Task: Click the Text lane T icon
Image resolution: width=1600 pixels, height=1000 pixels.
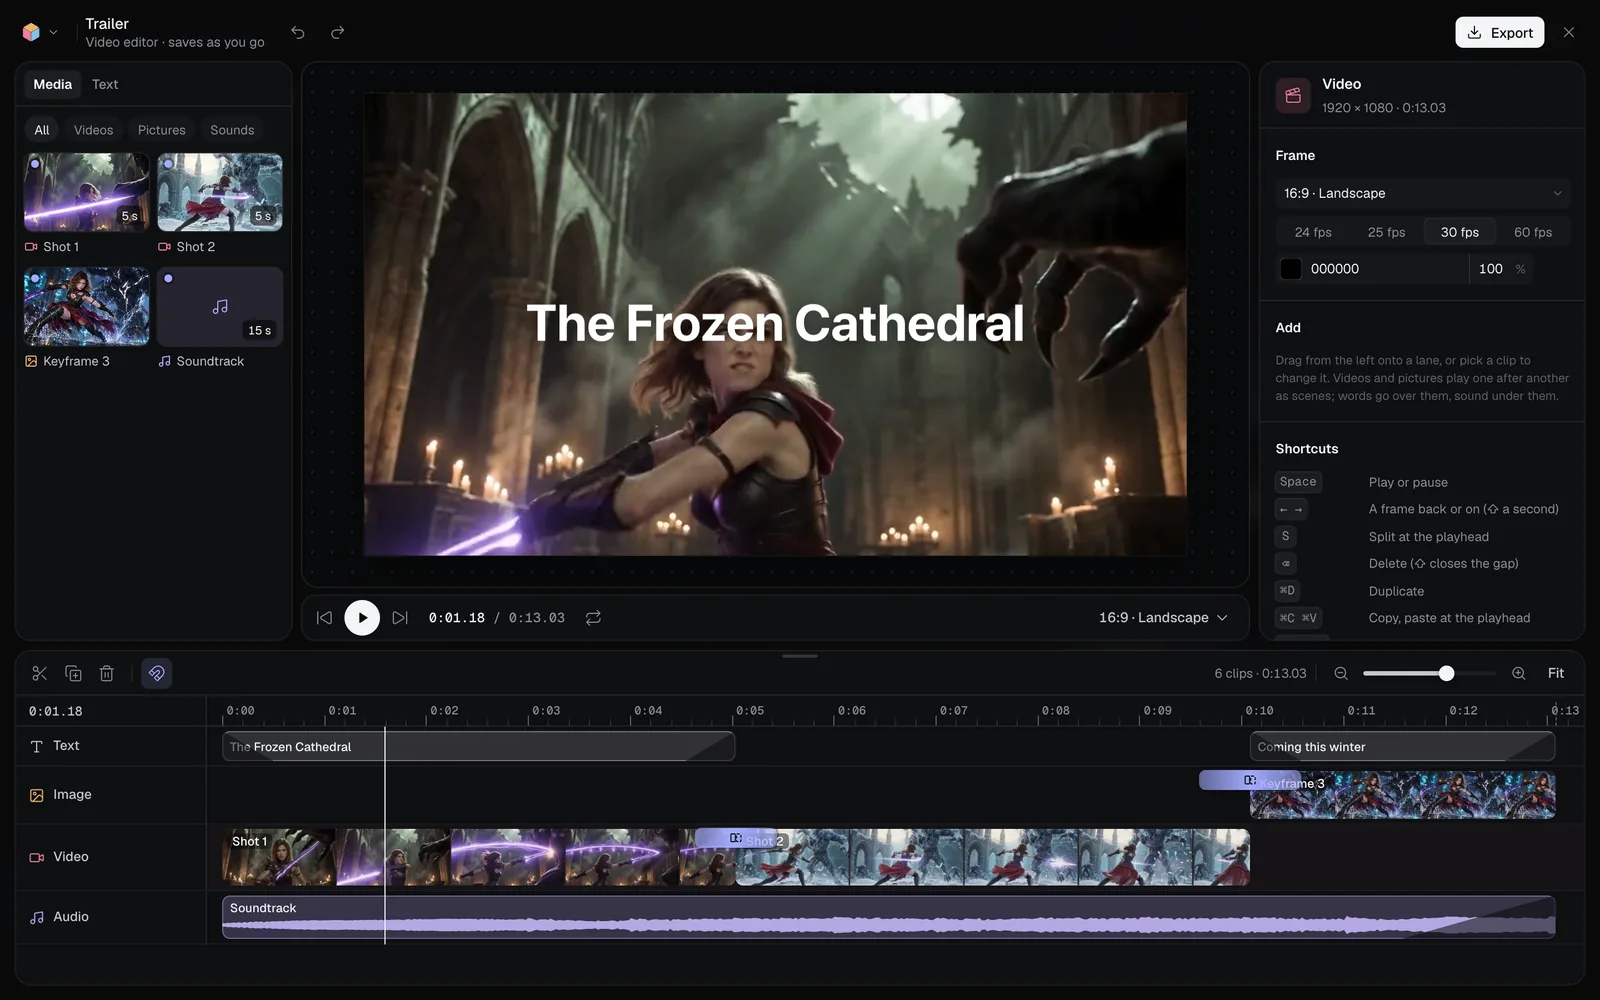Action: (x=37, y=746)
